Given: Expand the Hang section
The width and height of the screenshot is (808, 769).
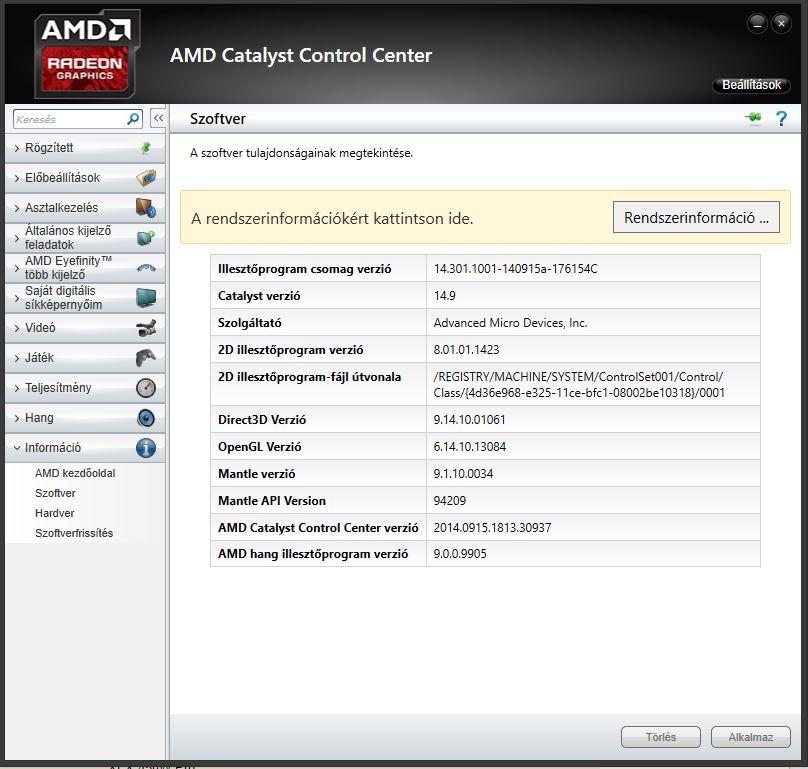Looking at the screenshot, I should pyautogui.click(x=85, y=417).
